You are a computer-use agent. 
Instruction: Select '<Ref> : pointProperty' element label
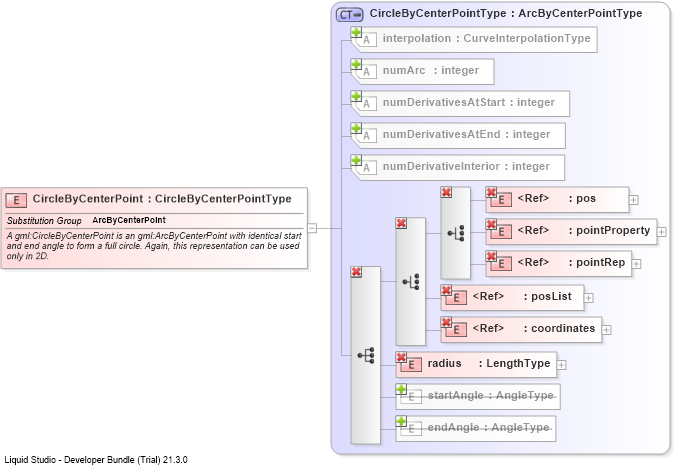click(584, 230)
